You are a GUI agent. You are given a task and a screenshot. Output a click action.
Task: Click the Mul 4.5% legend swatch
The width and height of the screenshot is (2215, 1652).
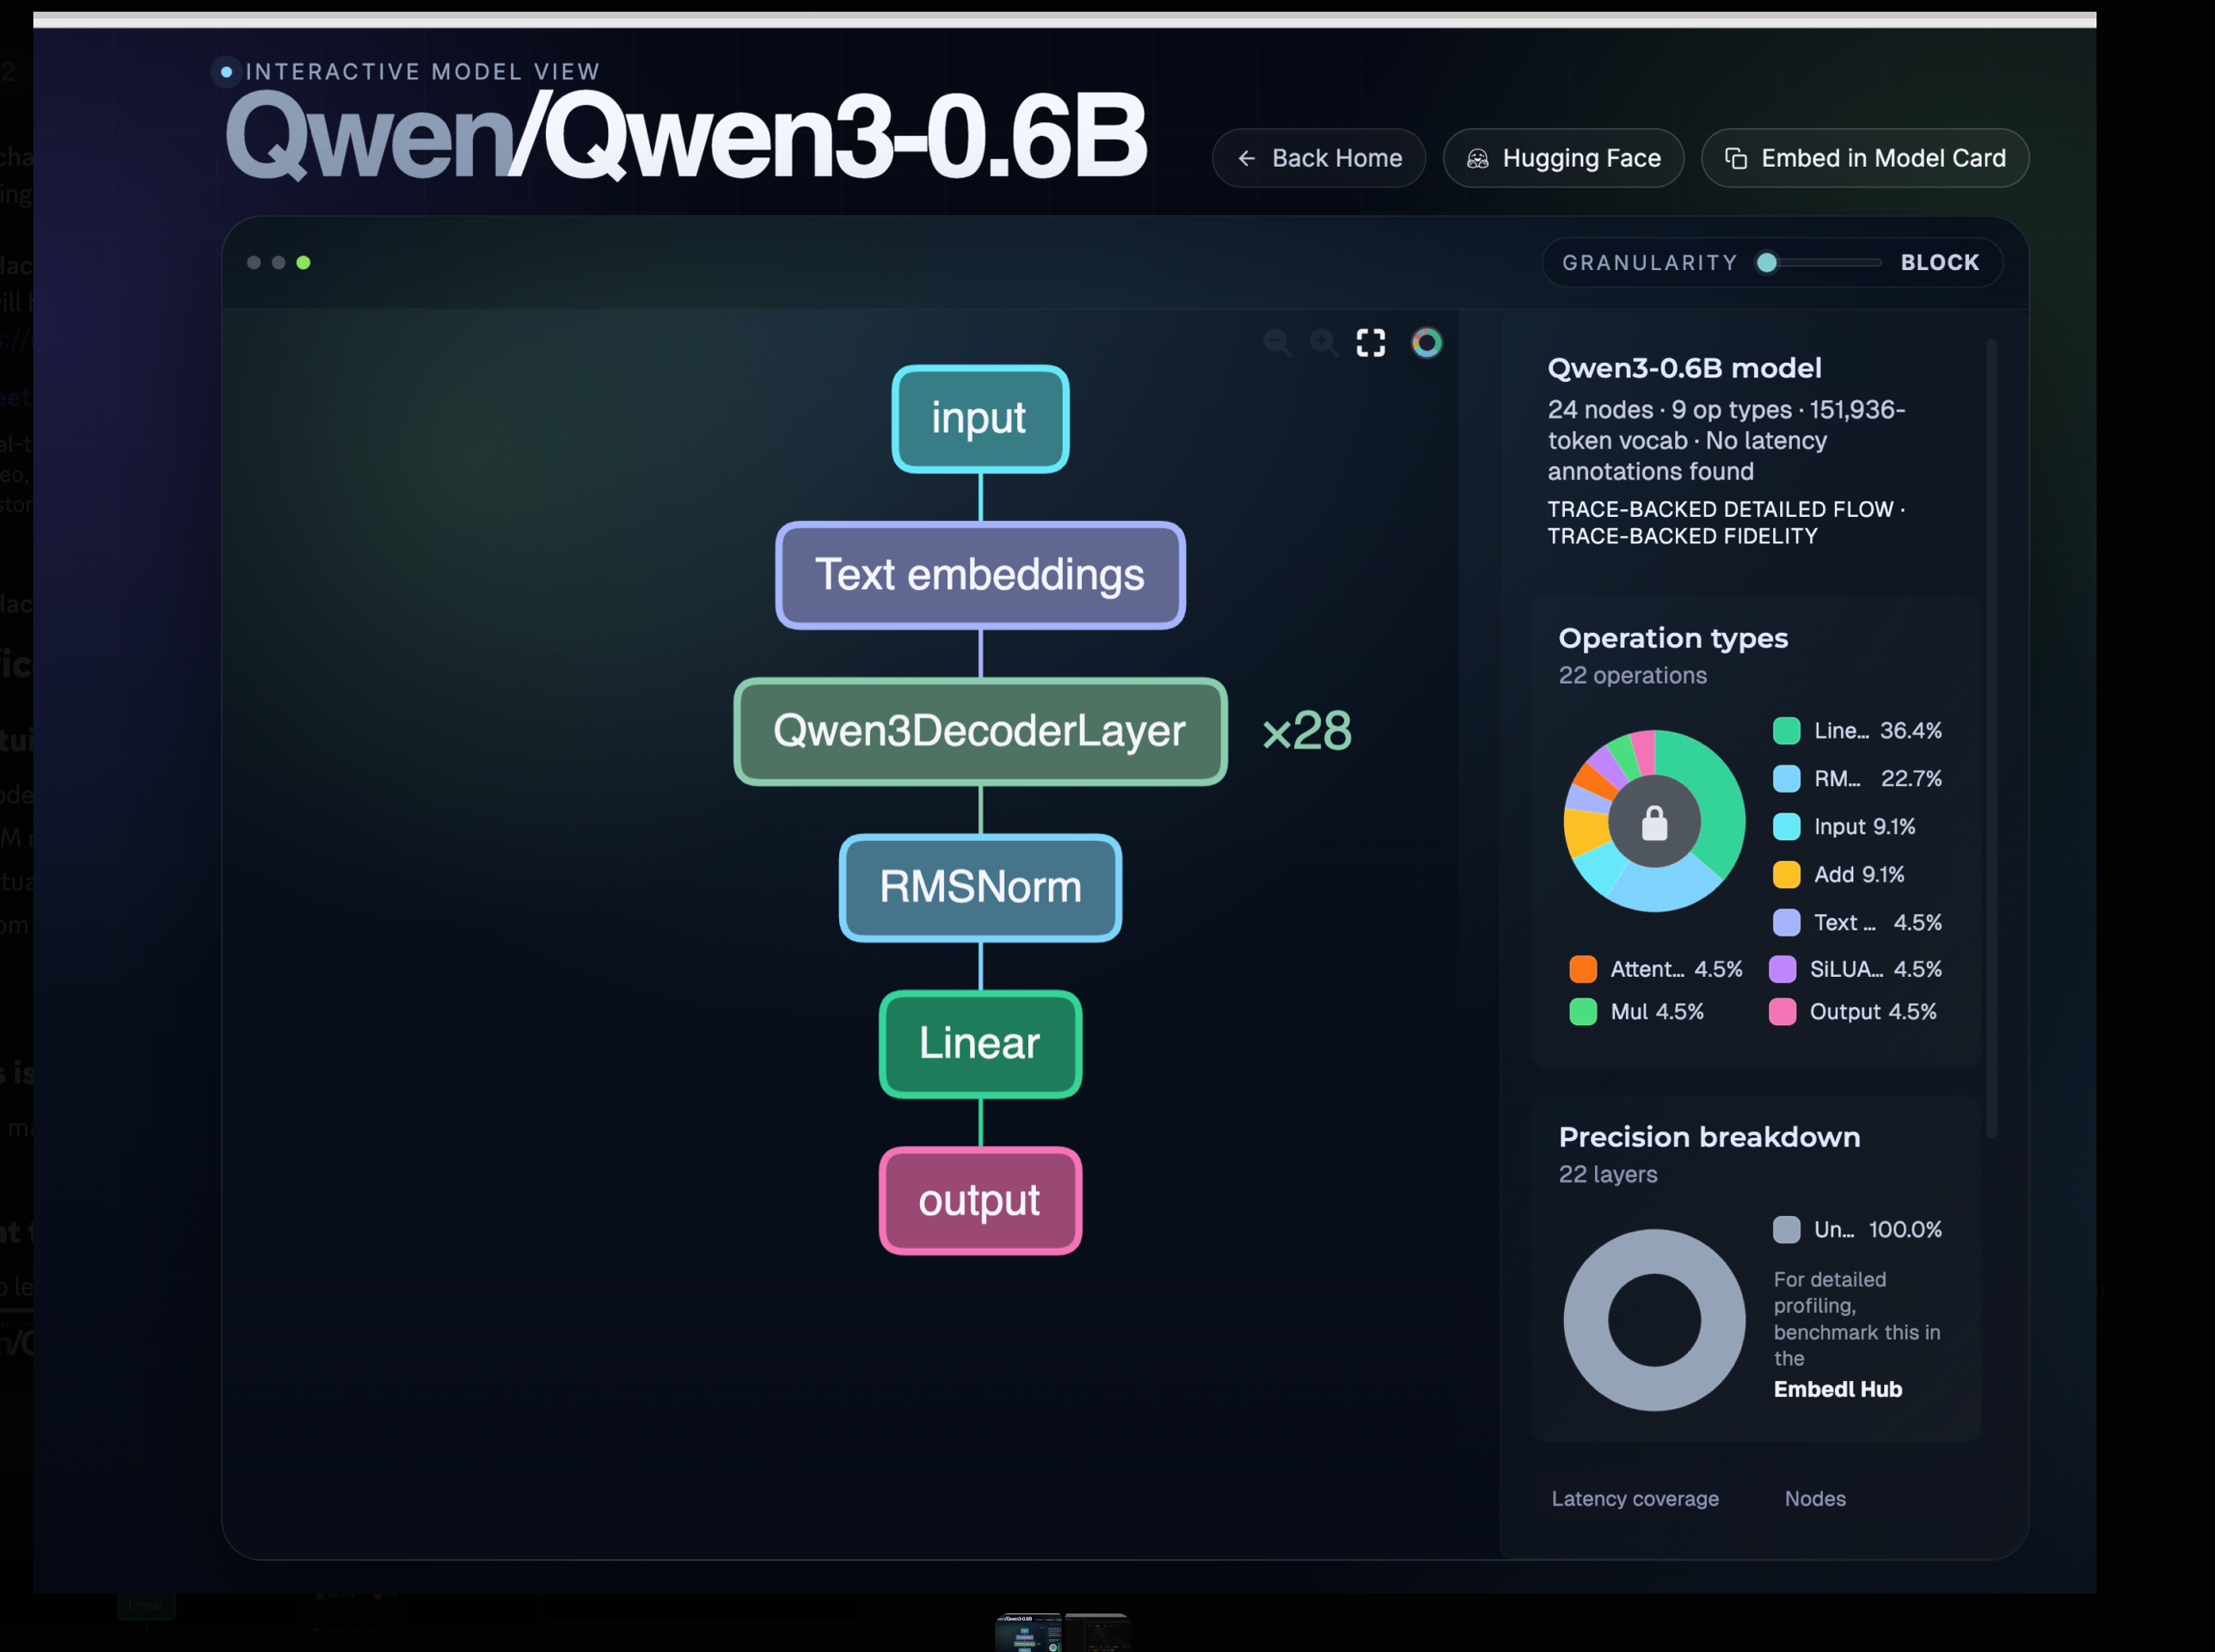click(x=1583, y=1012)
